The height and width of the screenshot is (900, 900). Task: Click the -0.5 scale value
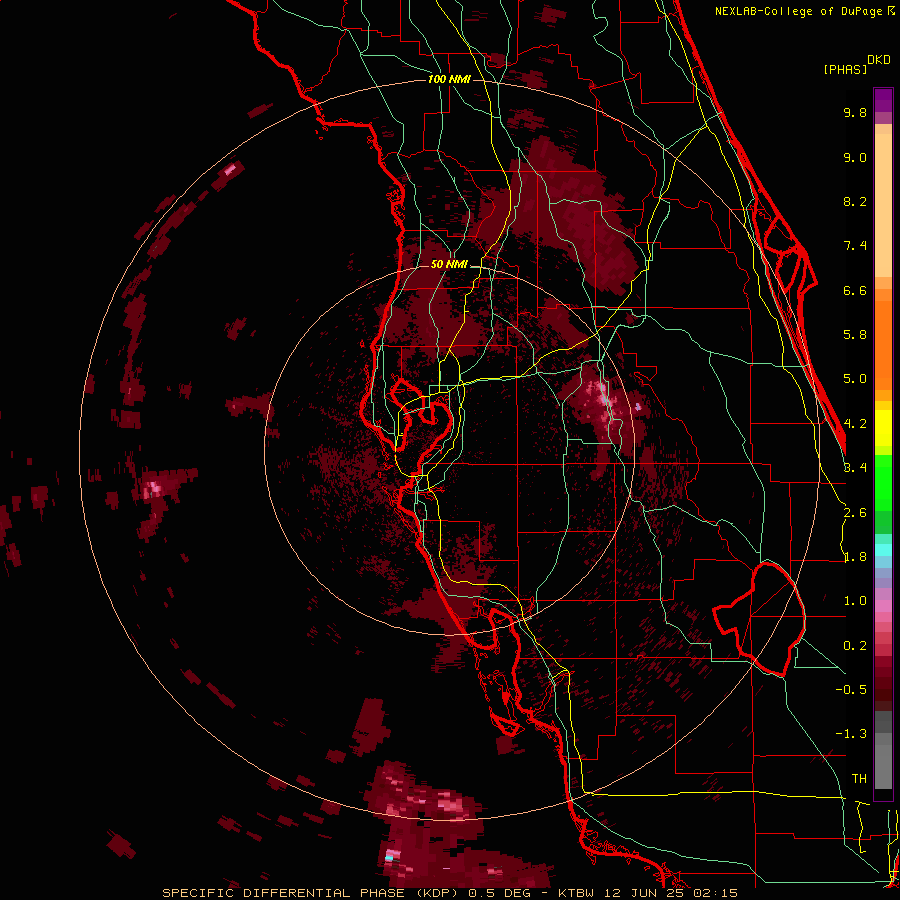point(851,690)
